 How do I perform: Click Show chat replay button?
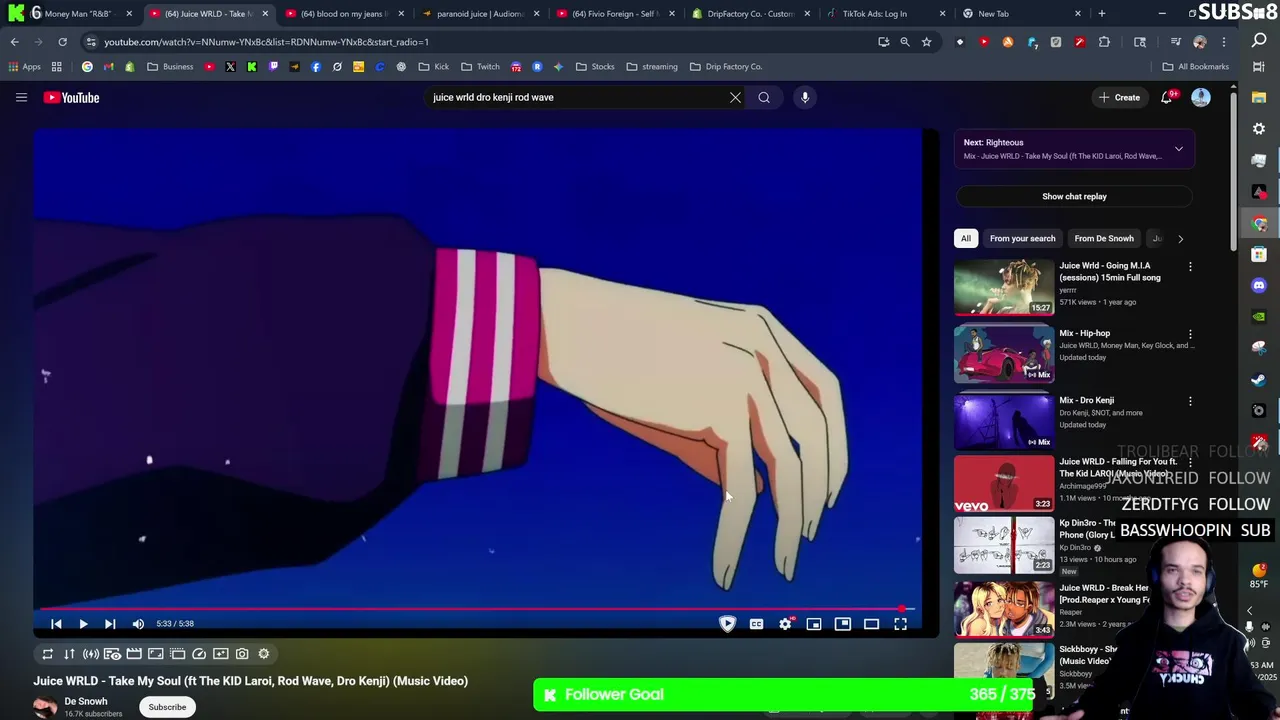tap(1074, 196)
